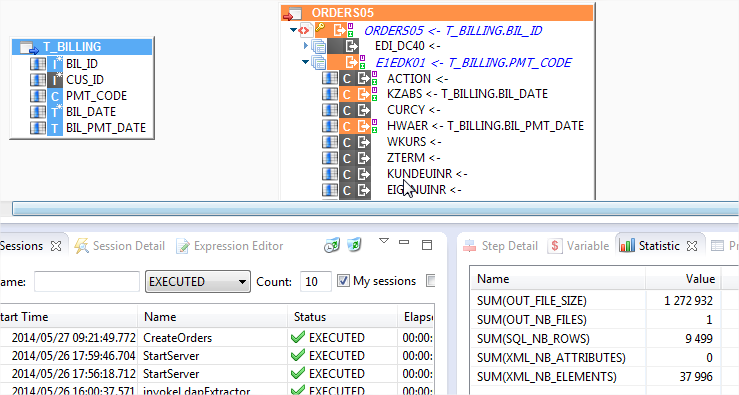Click the Start Time column header
Image resolution: width=739 pixels, height=395 pixels.
point(69,317)
